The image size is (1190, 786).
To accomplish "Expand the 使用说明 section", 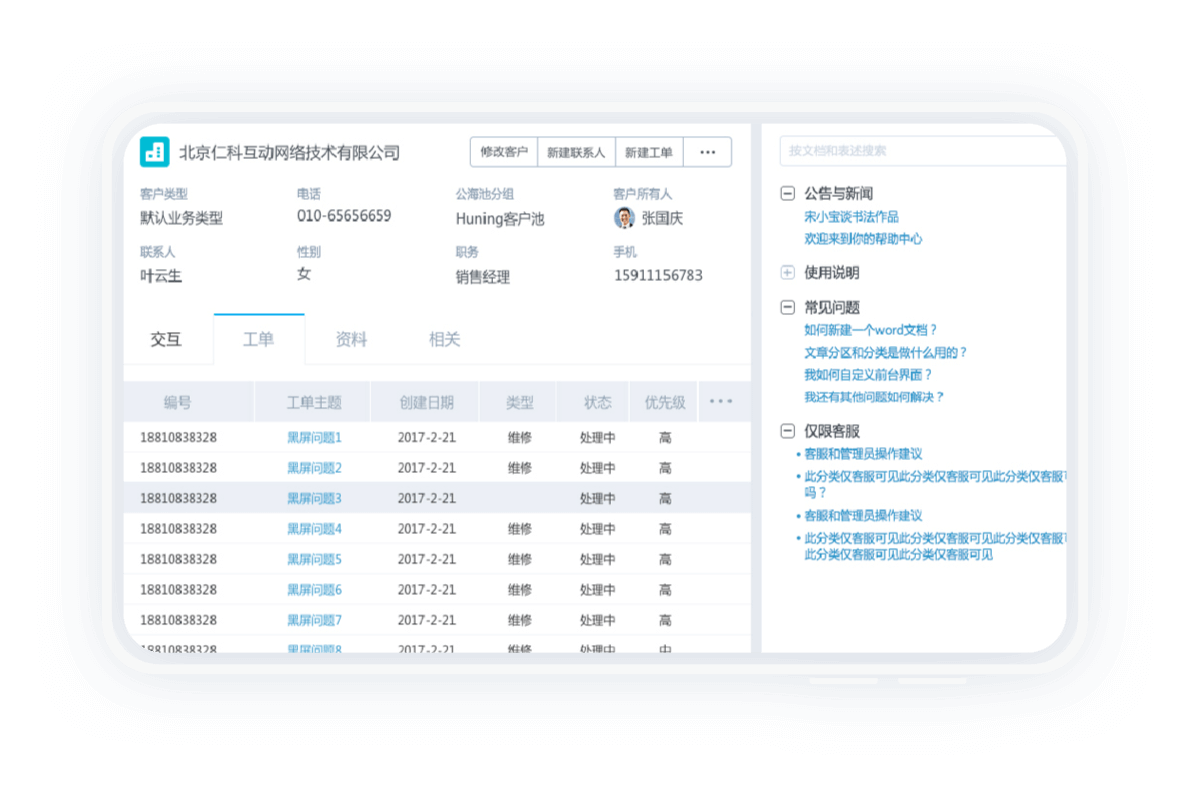I will coord(788,272).
